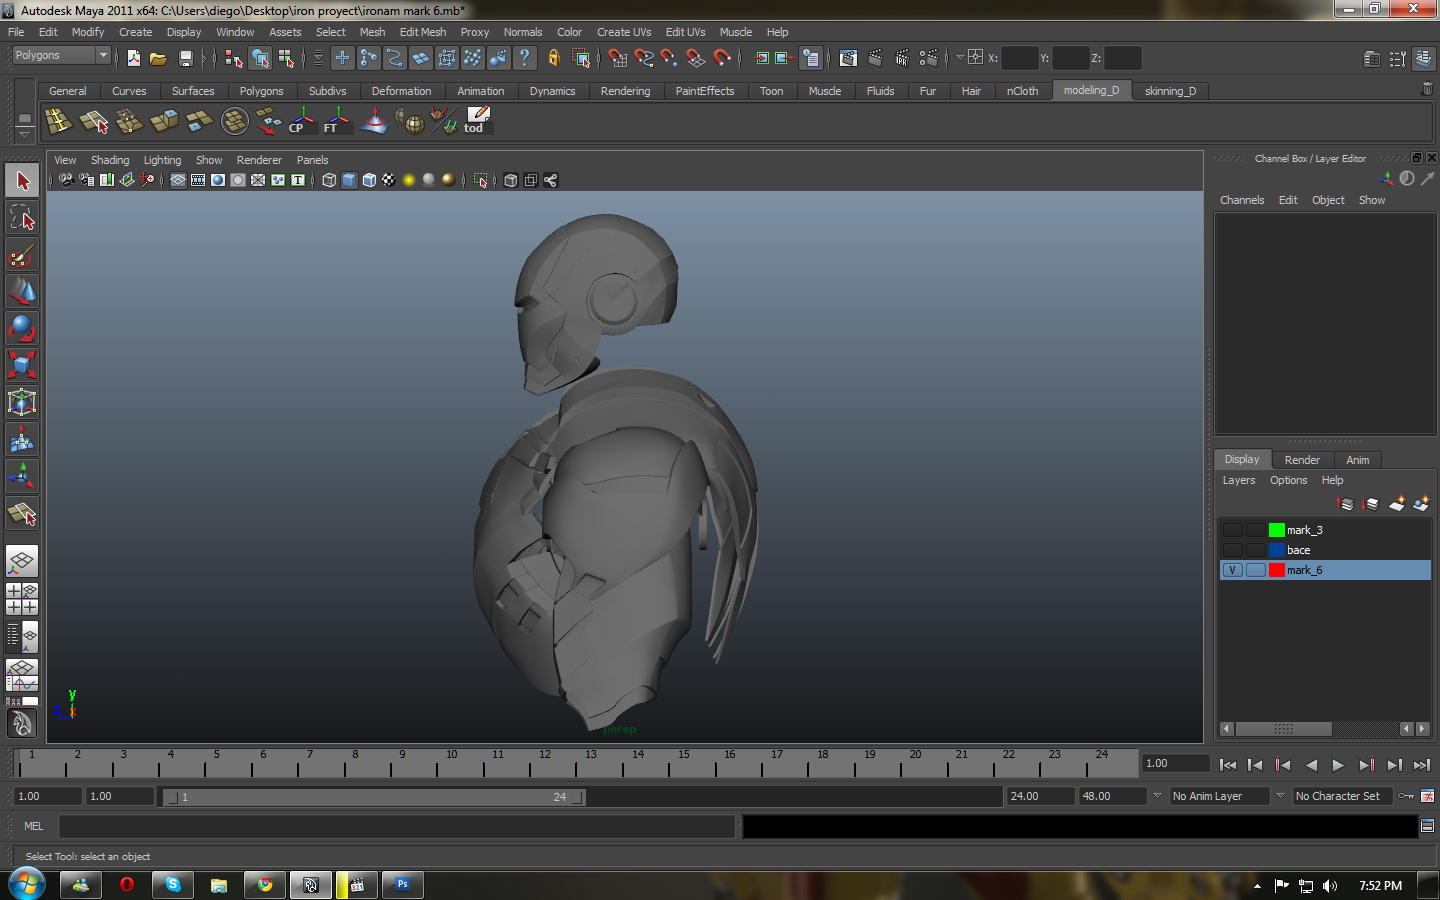1440x900 pixels.
Task: Hide the mark_6 layer
Action: (x=1232, y=570)
